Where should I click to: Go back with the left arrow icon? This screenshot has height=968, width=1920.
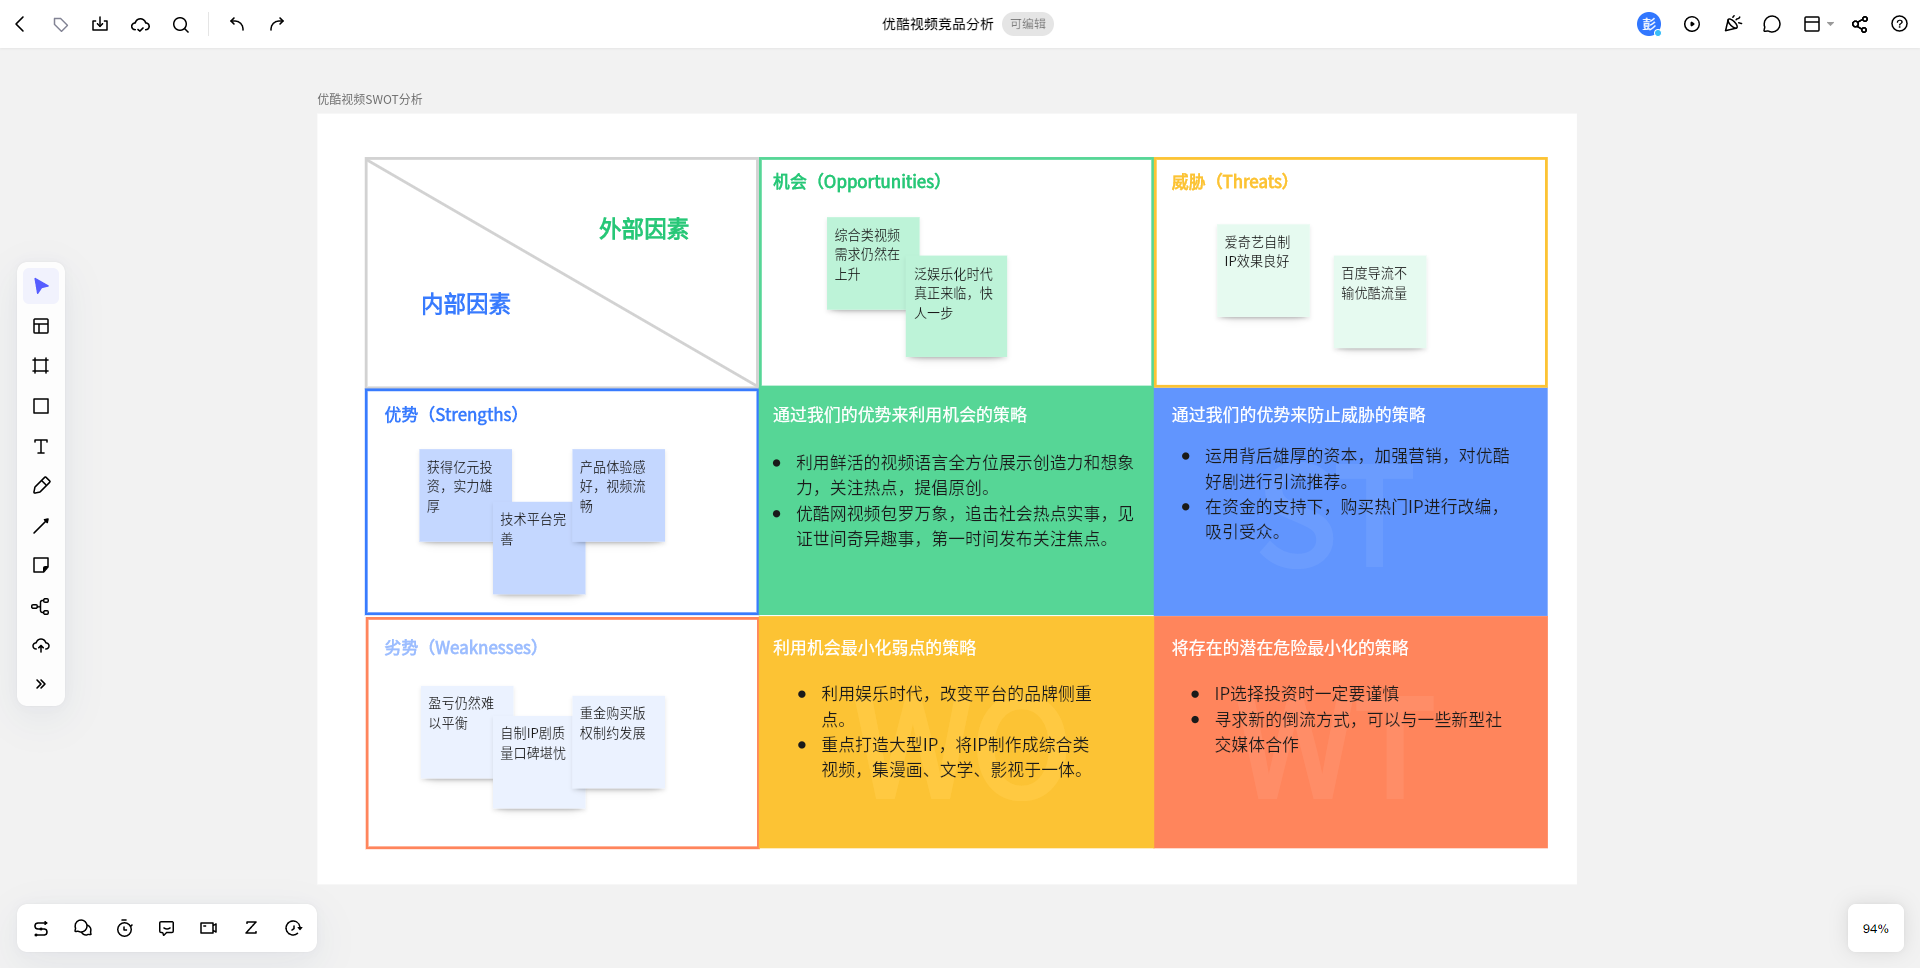click(20, 24)
